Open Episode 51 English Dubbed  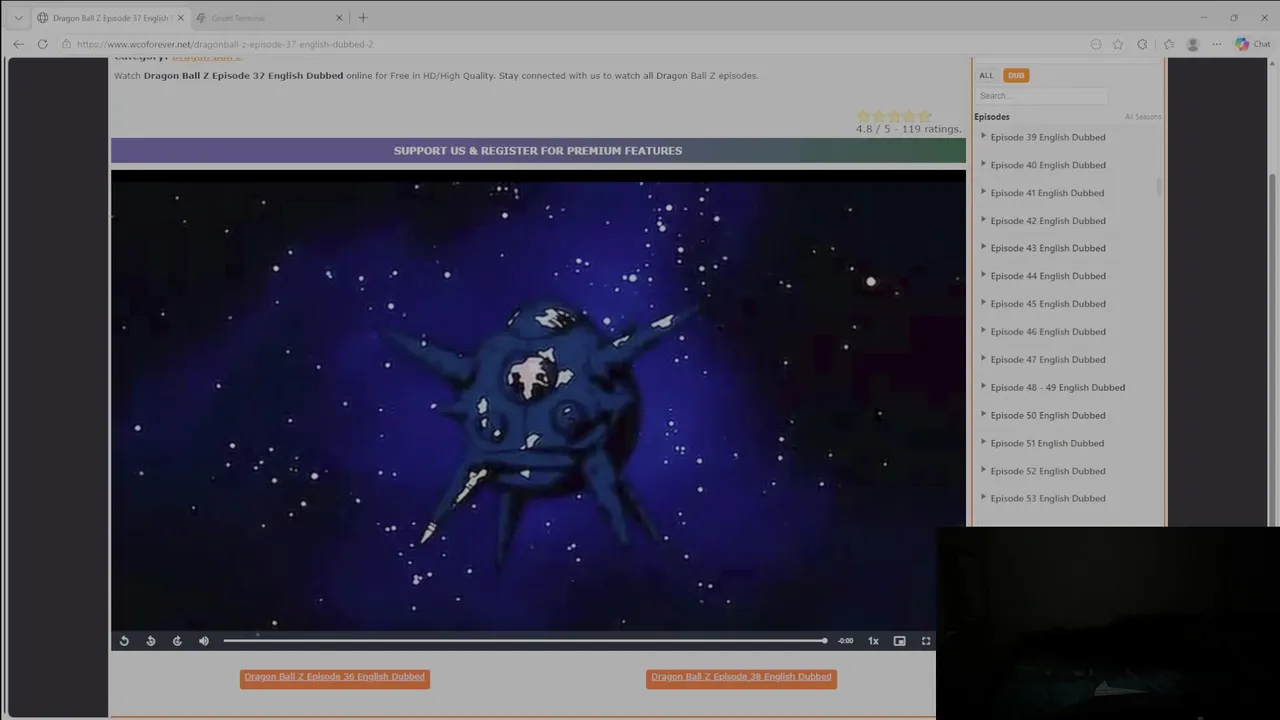pyautogui.click(x=1047, y=443)
